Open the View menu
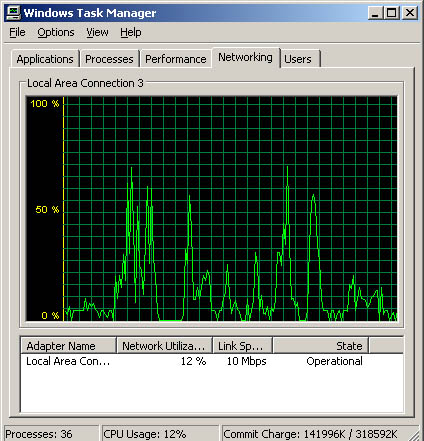The width and height of the screenshot is (424, 441). [x=97, y=32]
